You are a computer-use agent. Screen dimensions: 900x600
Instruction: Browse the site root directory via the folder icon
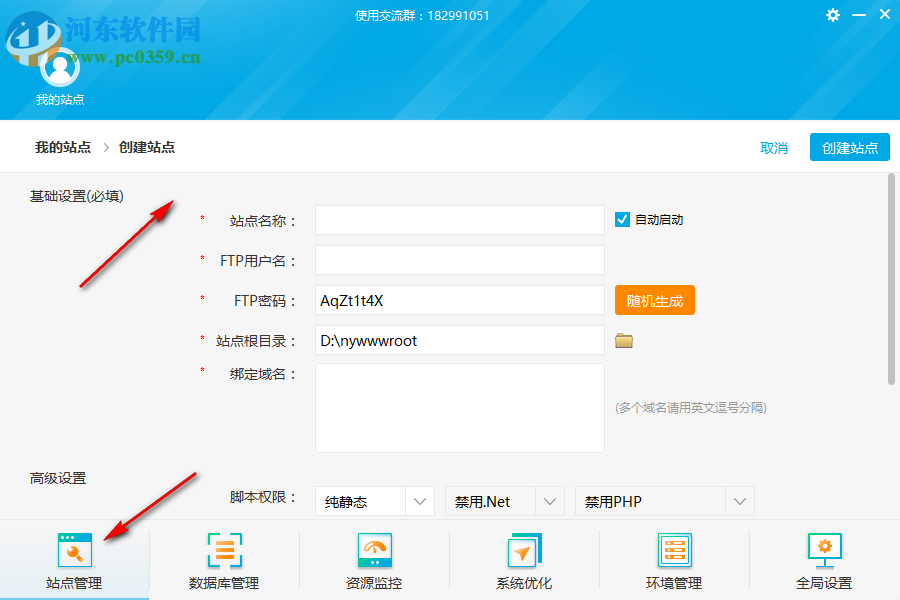pos(624,340)
